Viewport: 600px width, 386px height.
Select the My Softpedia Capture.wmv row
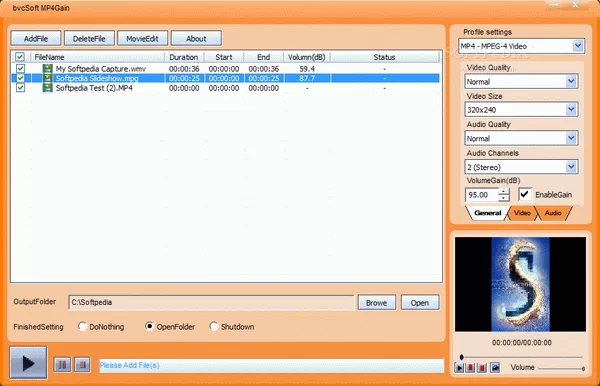point(226,69)
